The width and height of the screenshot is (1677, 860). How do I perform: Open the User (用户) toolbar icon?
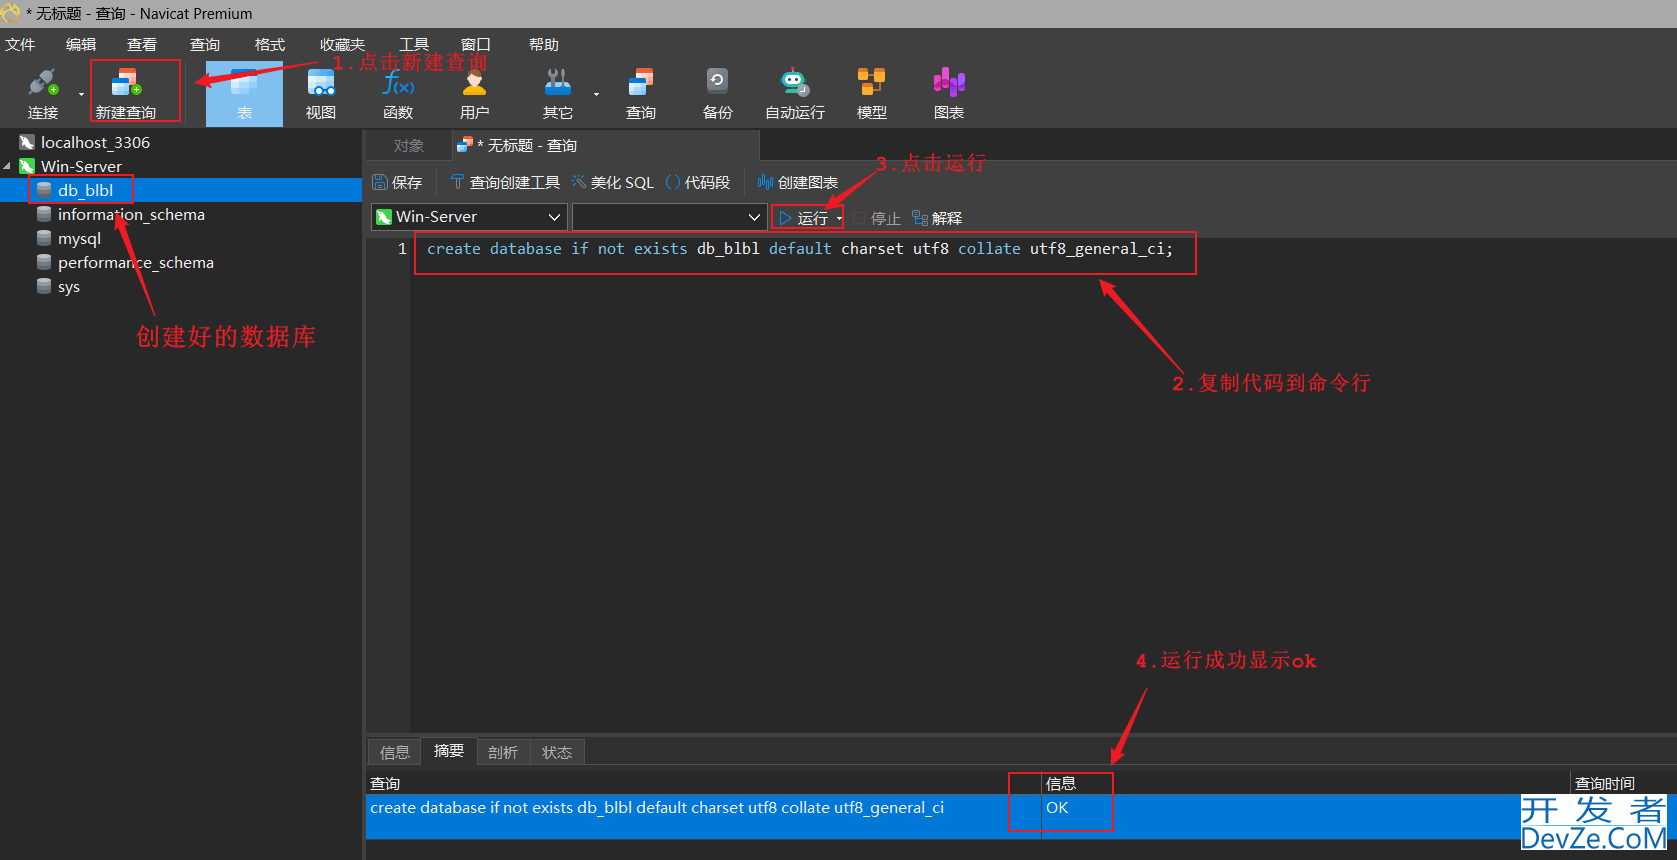click(x=475, y=94)
